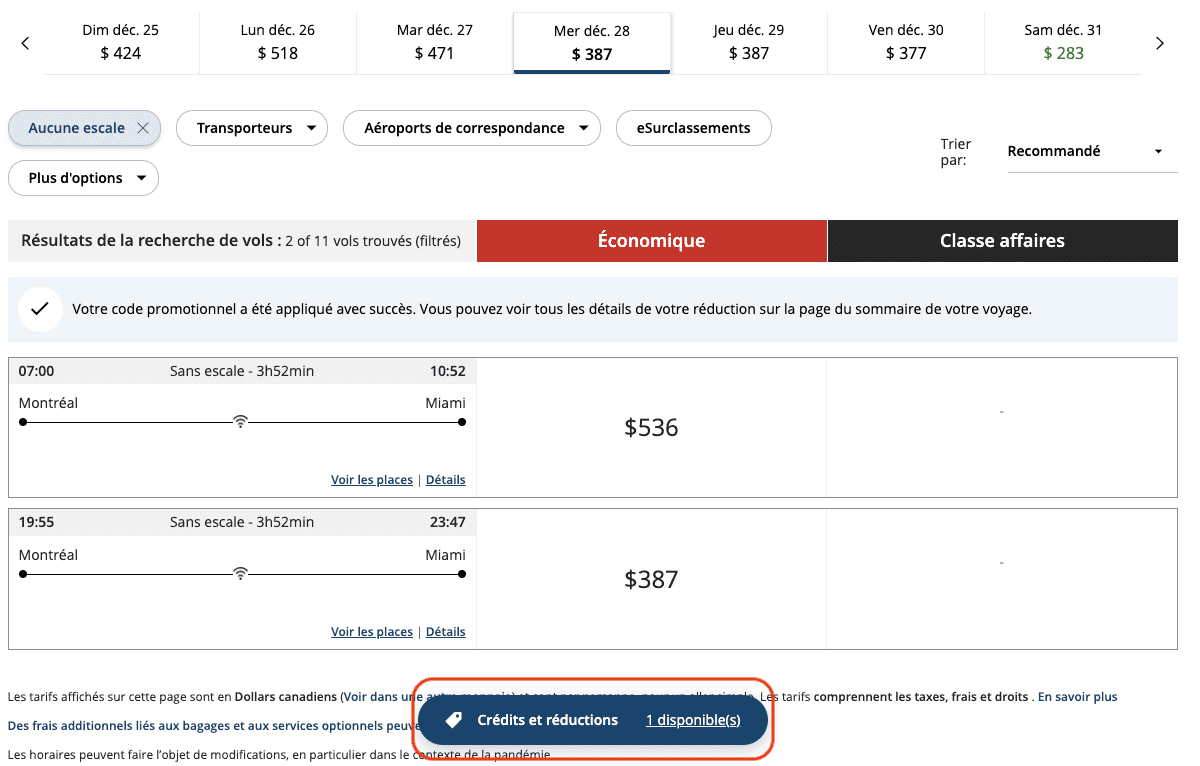Screen dimensions: 1200x766
Task: Switch to the Classe affaires tab
Action: pos(1002,240)
